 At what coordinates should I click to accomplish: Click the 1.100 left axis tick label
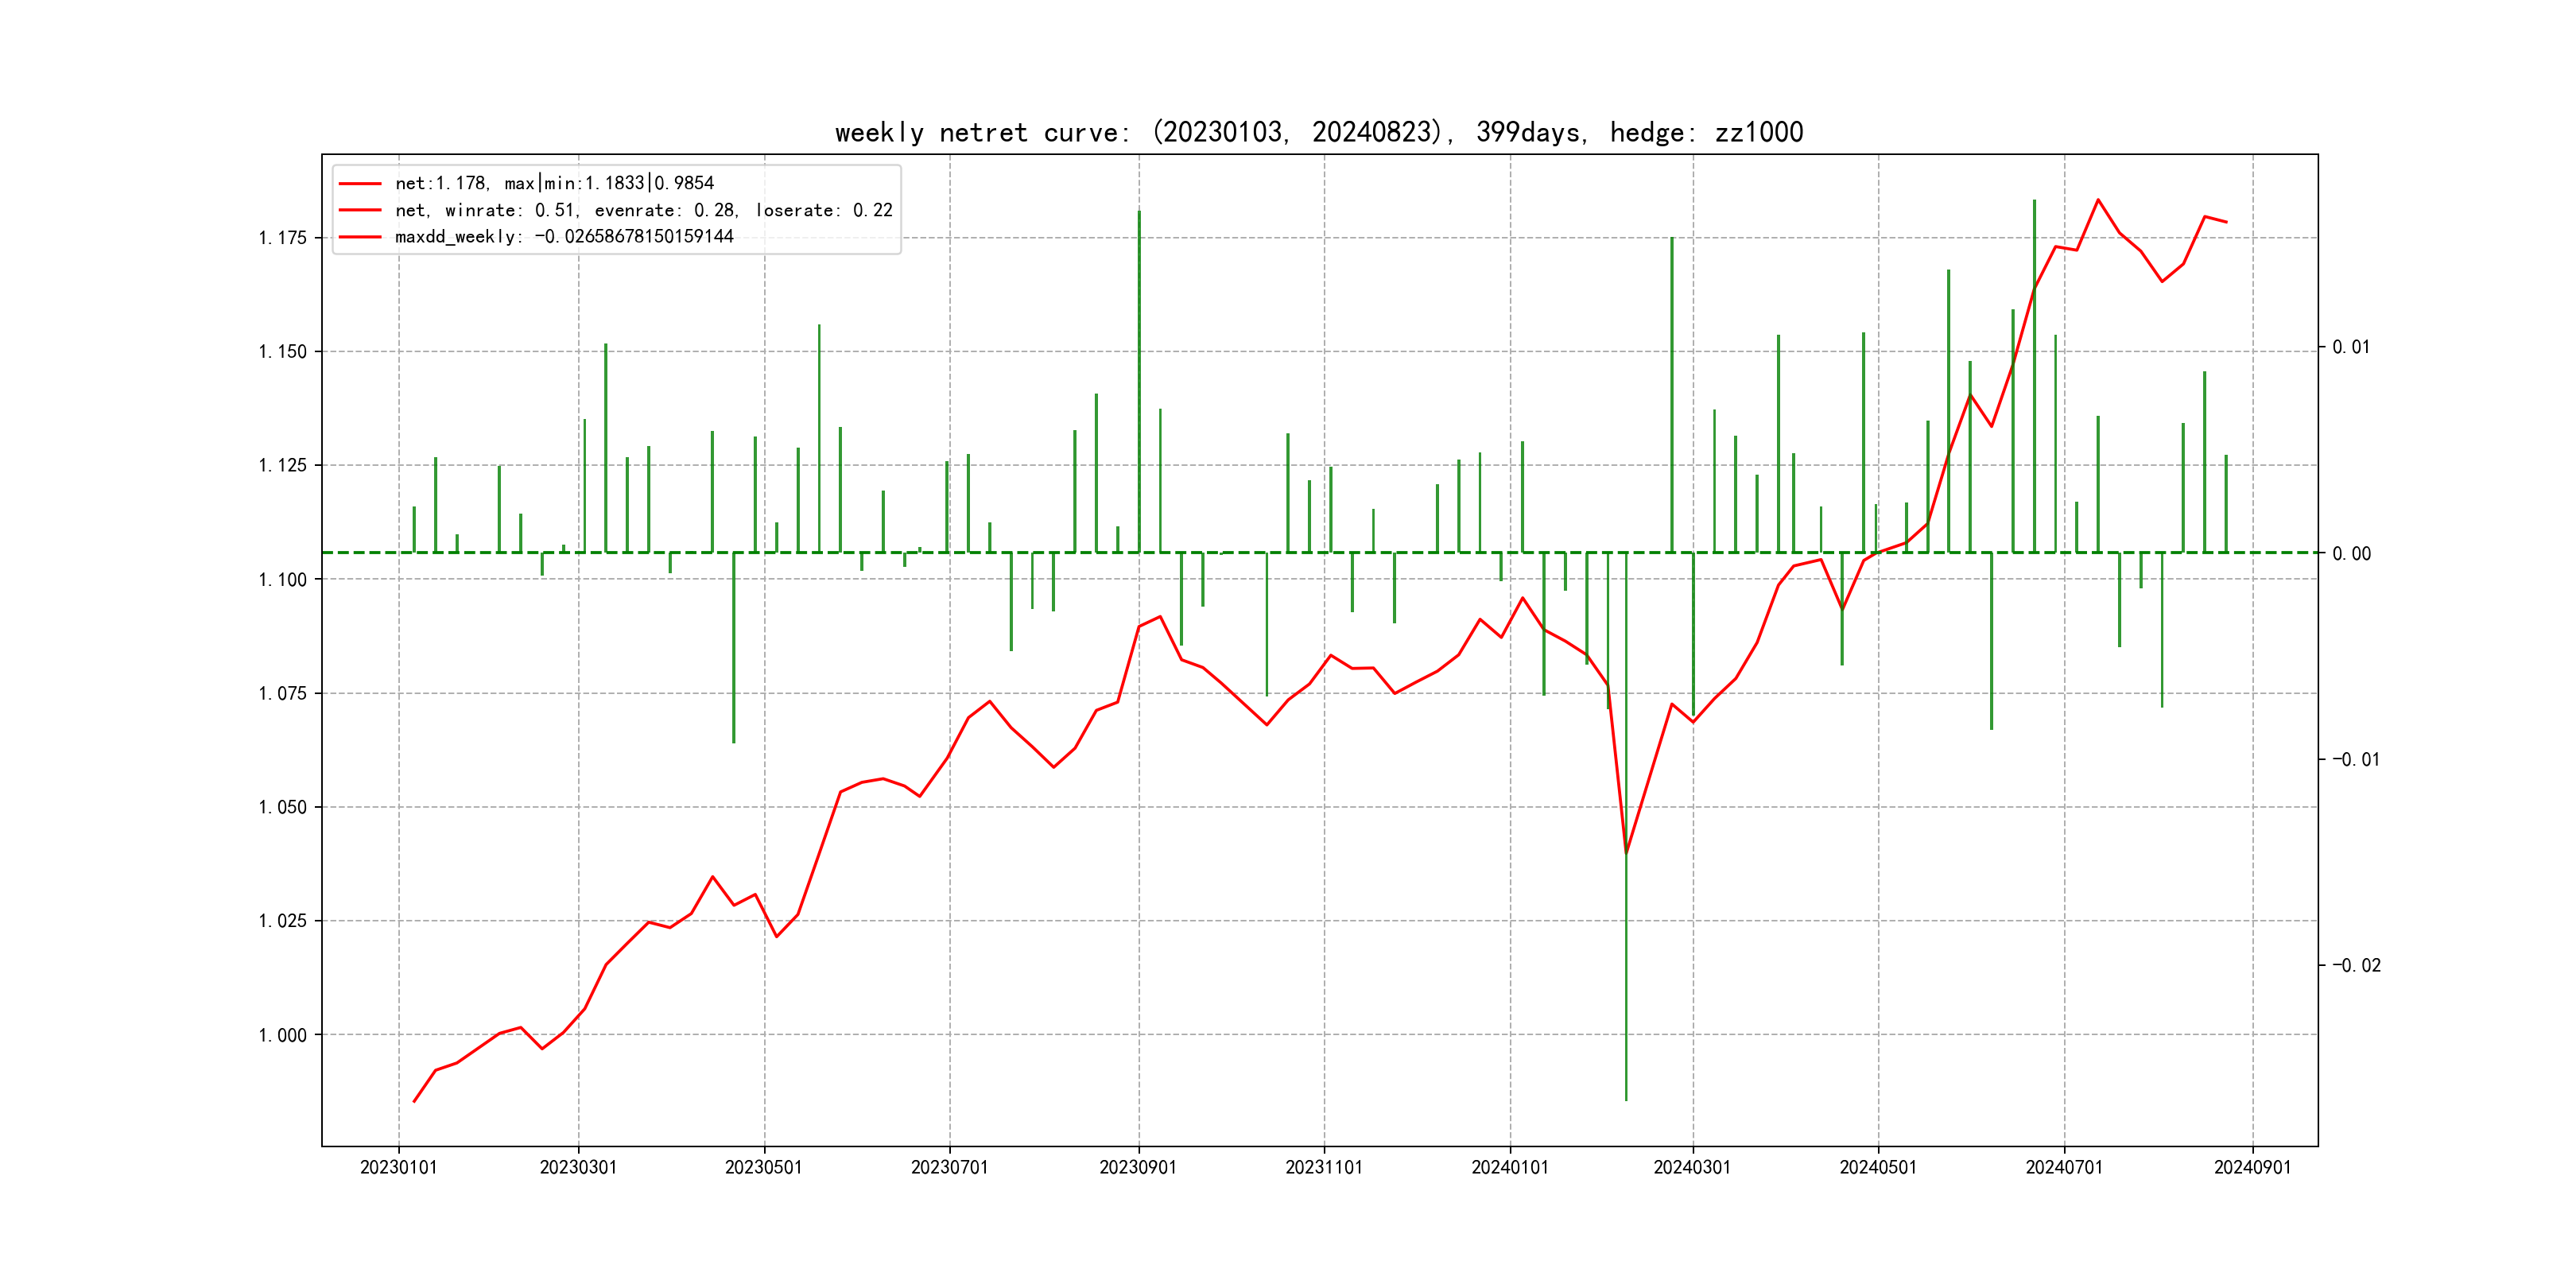pyautogui.click(x=282, y=580)
